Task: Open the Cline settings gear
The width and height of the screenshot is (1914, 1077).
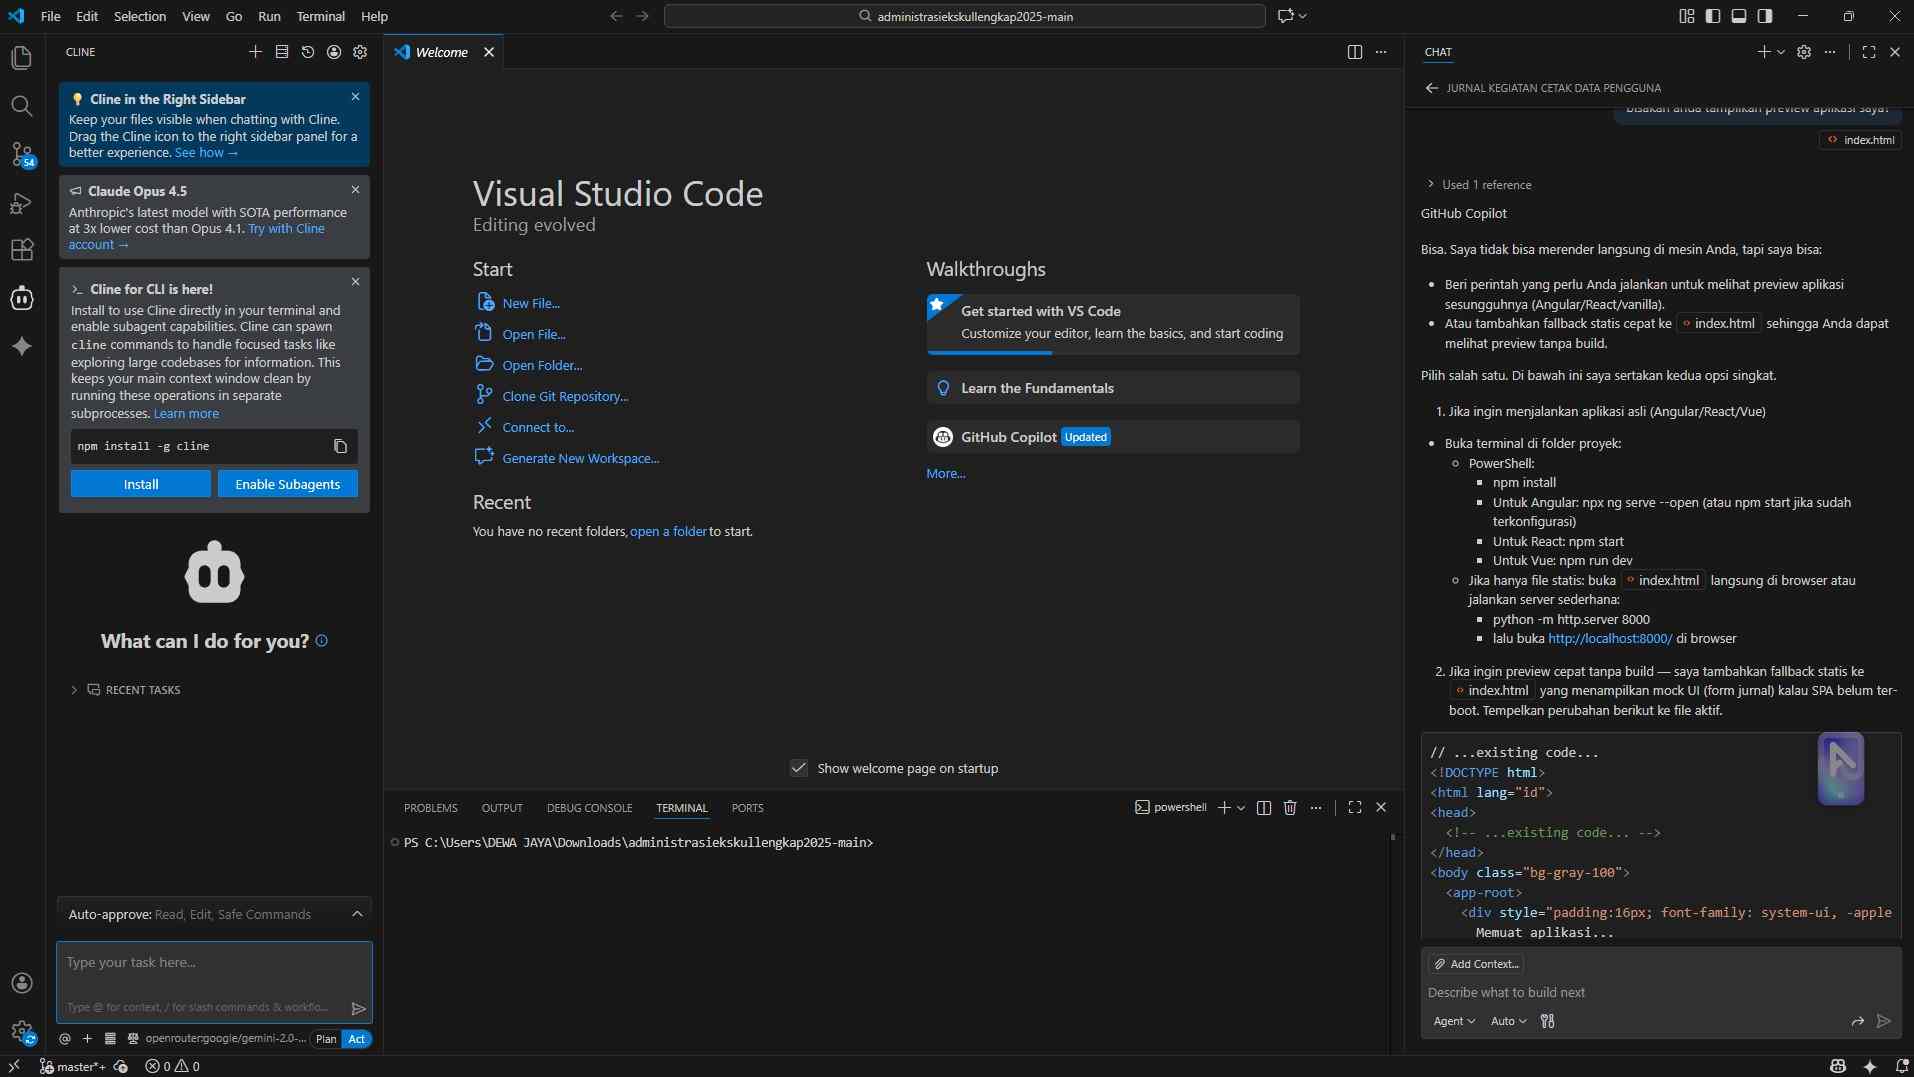Action: (x=360, y=52)
